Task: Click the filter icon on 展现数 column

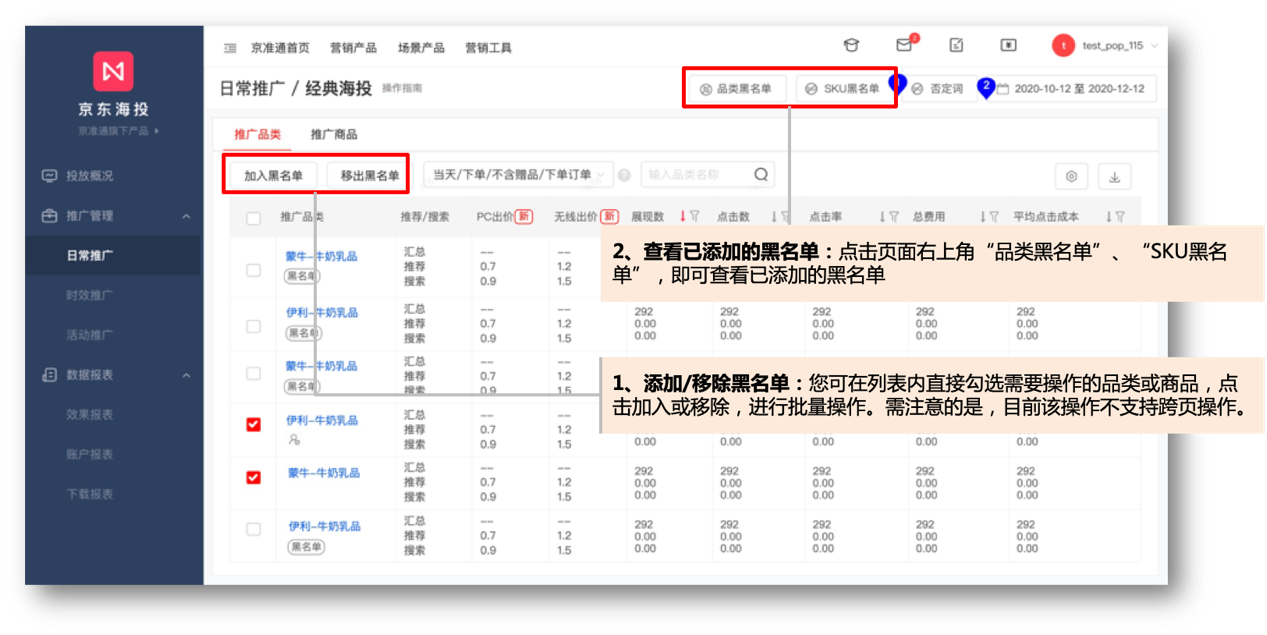Action: [x=694, y=217]
